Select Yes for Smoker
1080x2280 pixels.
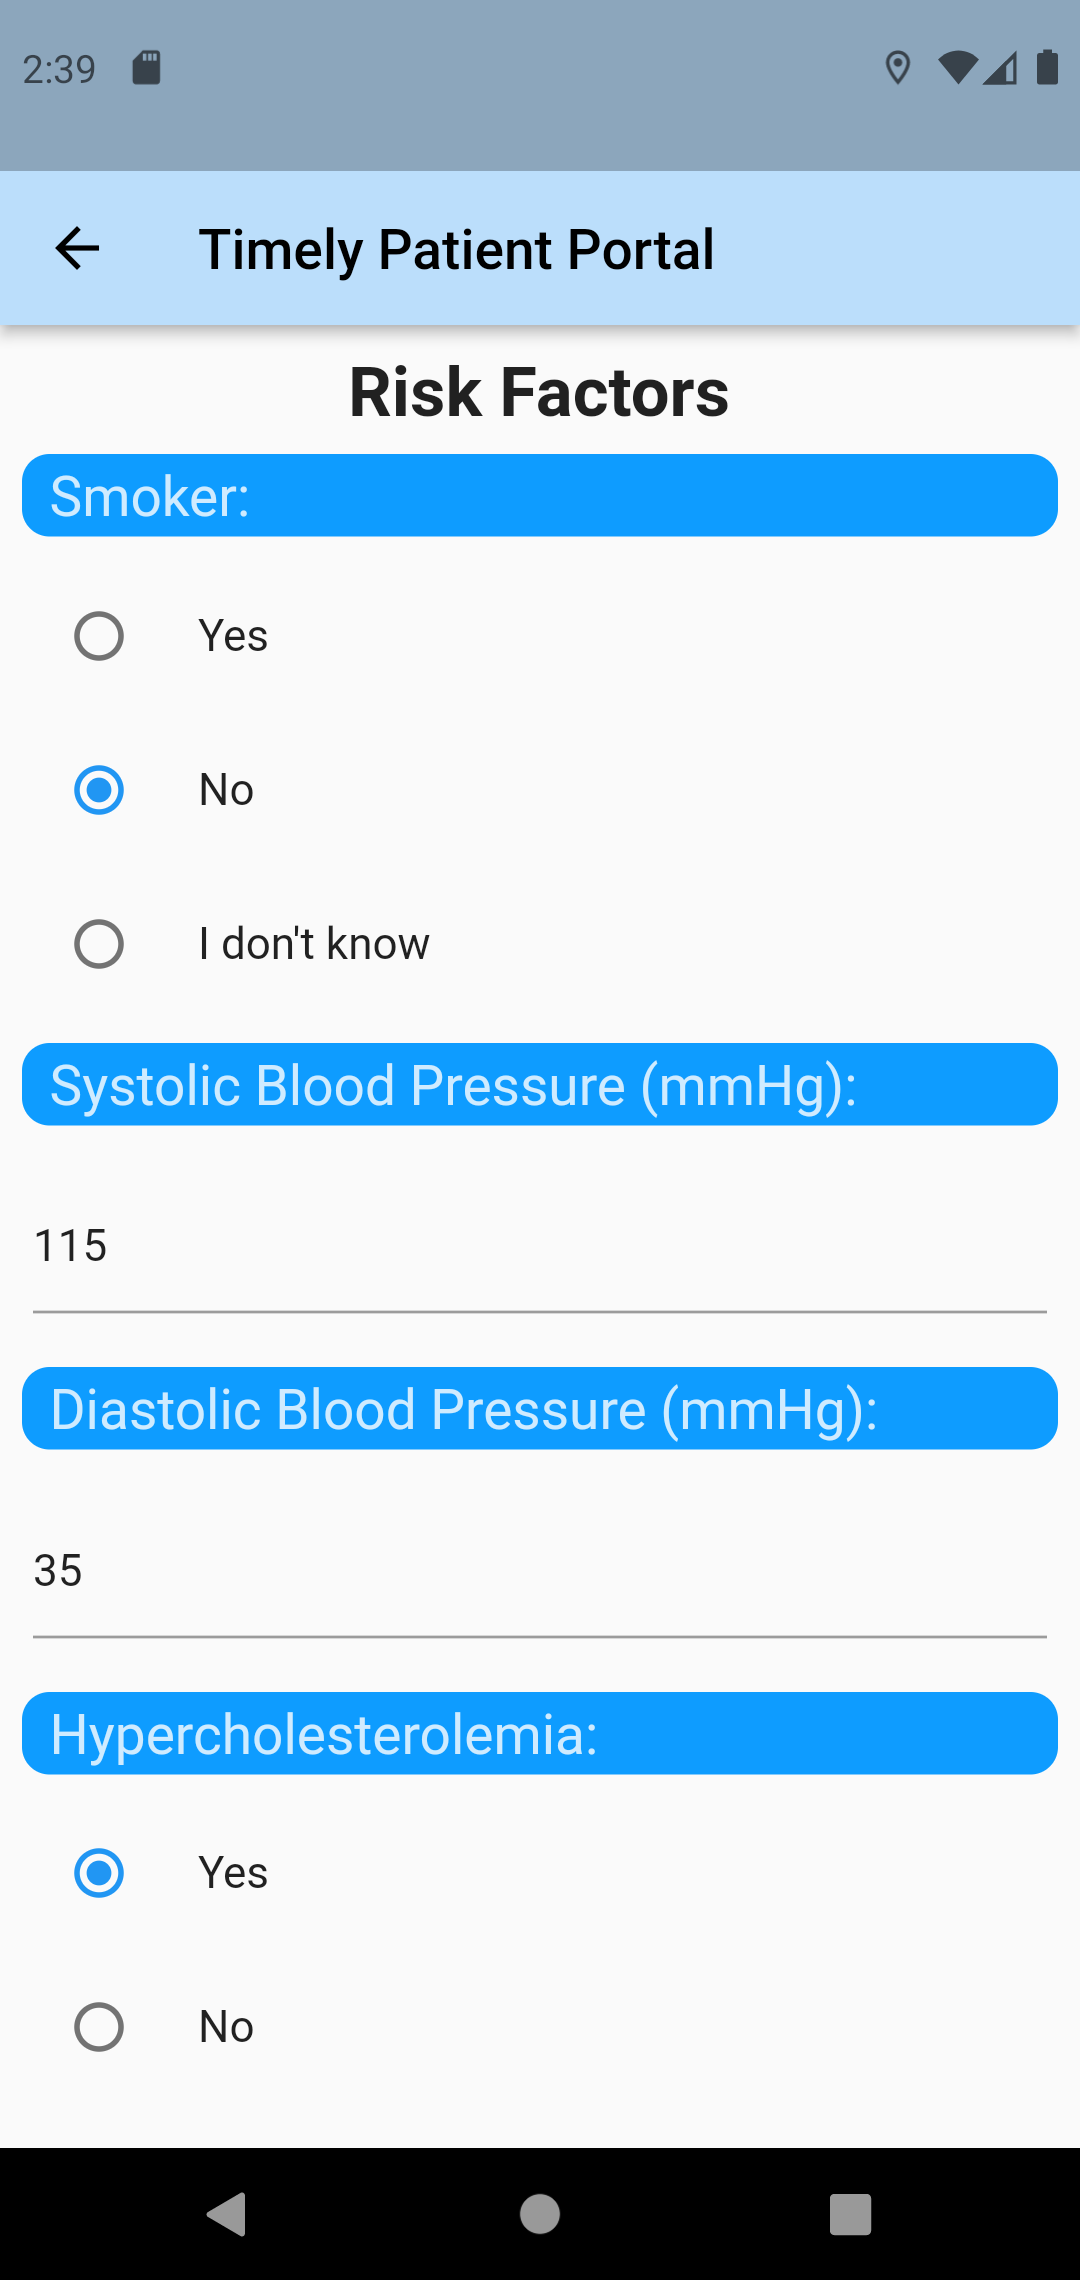pos(540,636)
